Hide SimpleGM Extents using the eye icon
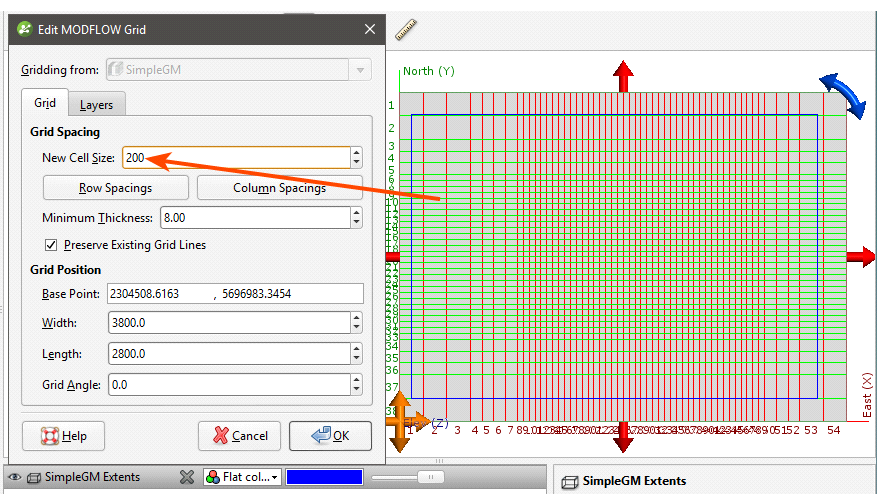This screenshot has width=877, height=494. tap(14, 477)
